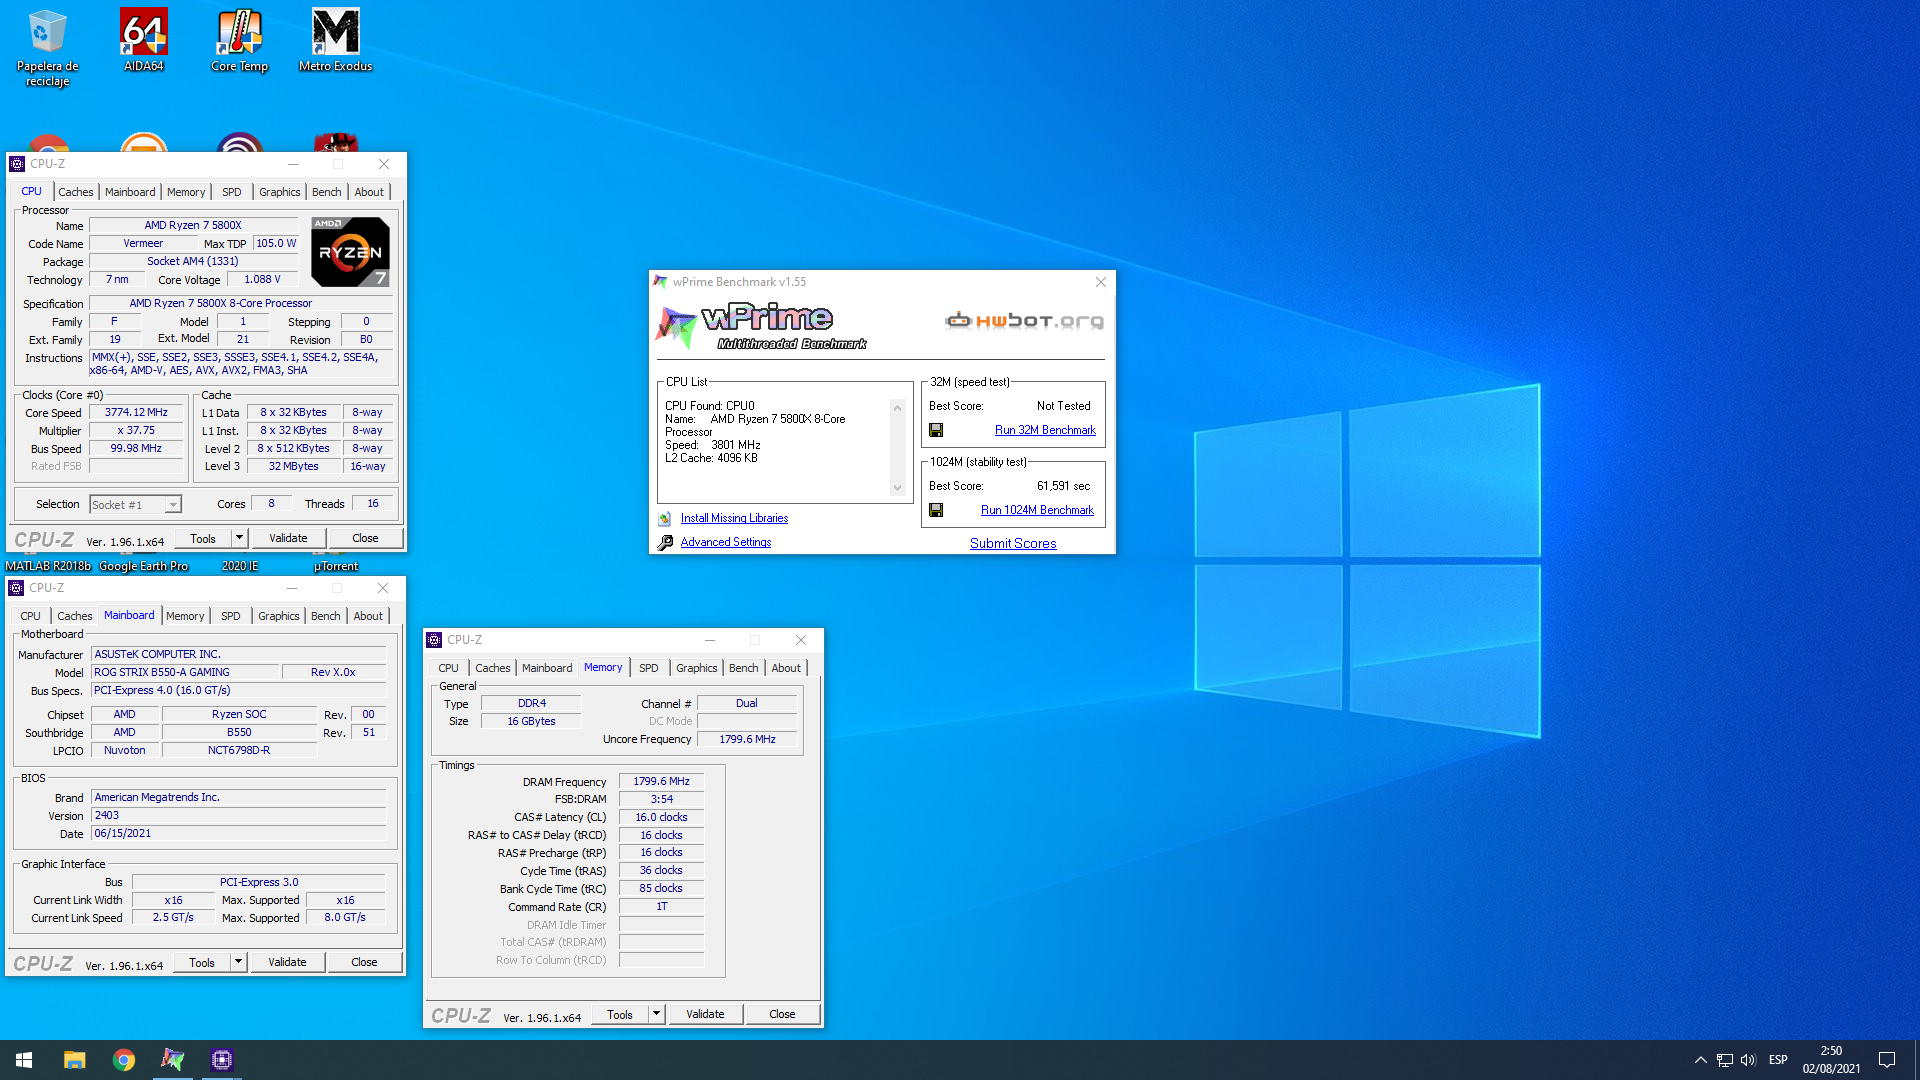This screenshot has height=1080, width=1920.
Task: Select the CPU tab in Memory CPU-Z window
Action: [x=448, y=668]
